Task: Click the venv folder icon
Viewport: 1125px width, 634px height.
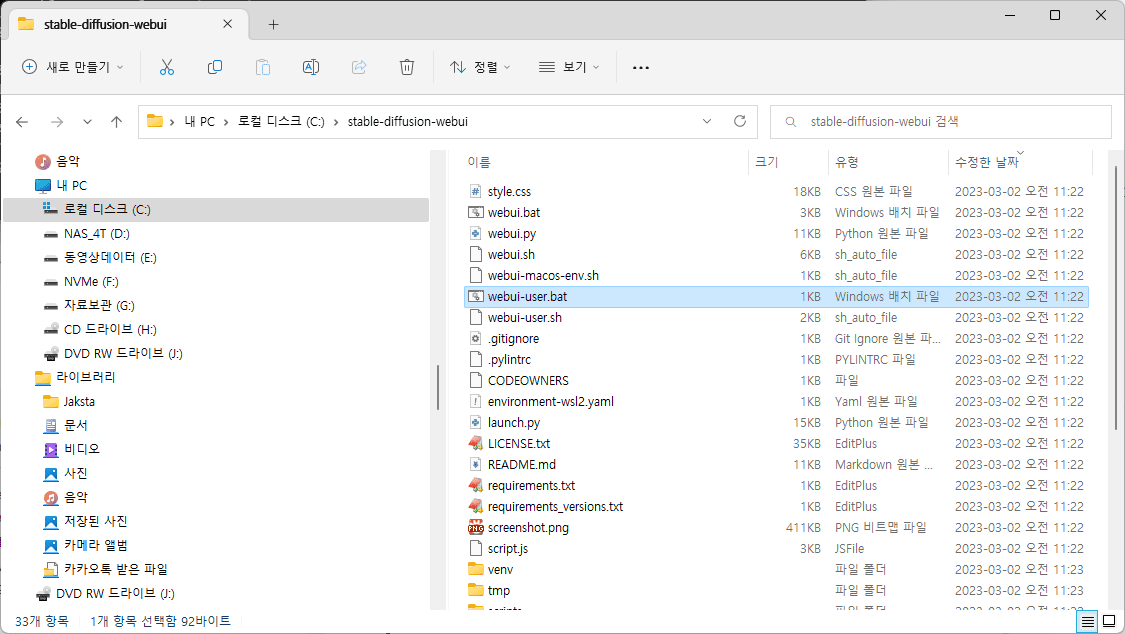Action: click(475, 569)
